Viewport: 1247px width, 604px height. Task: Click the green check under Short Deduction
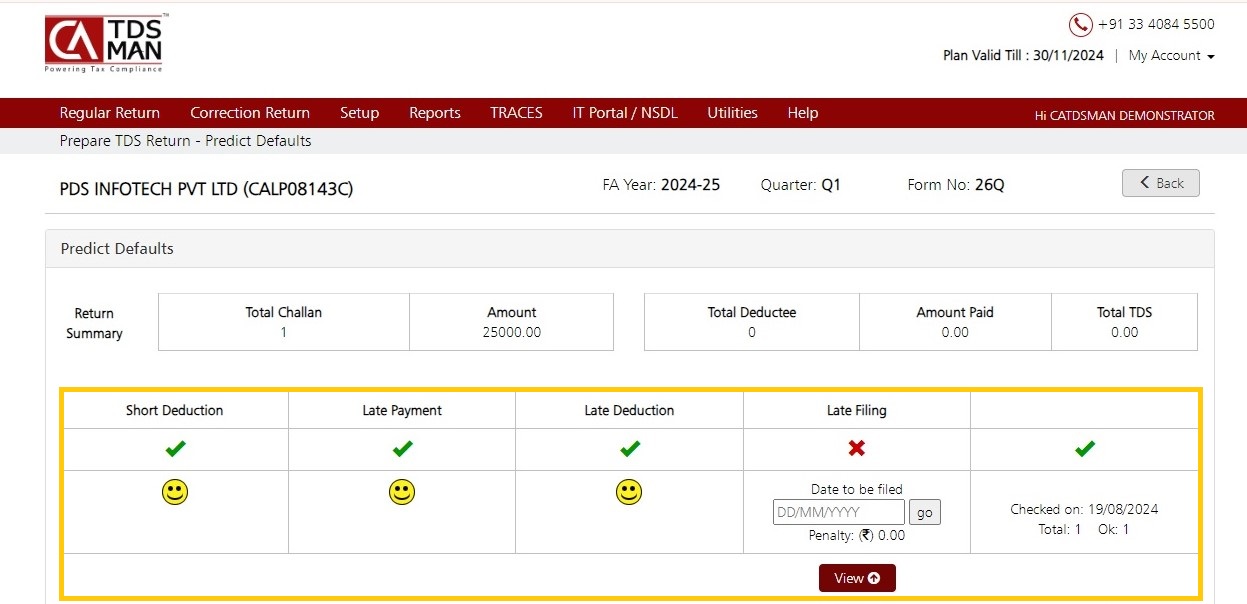point(175,450)
